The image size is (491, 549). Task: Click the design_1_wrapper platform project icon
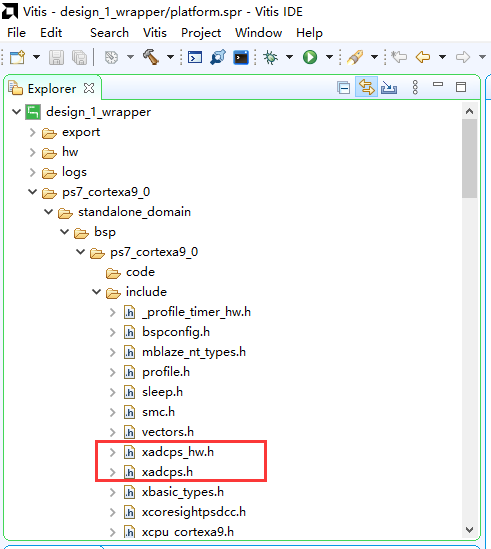coord(33,112)
